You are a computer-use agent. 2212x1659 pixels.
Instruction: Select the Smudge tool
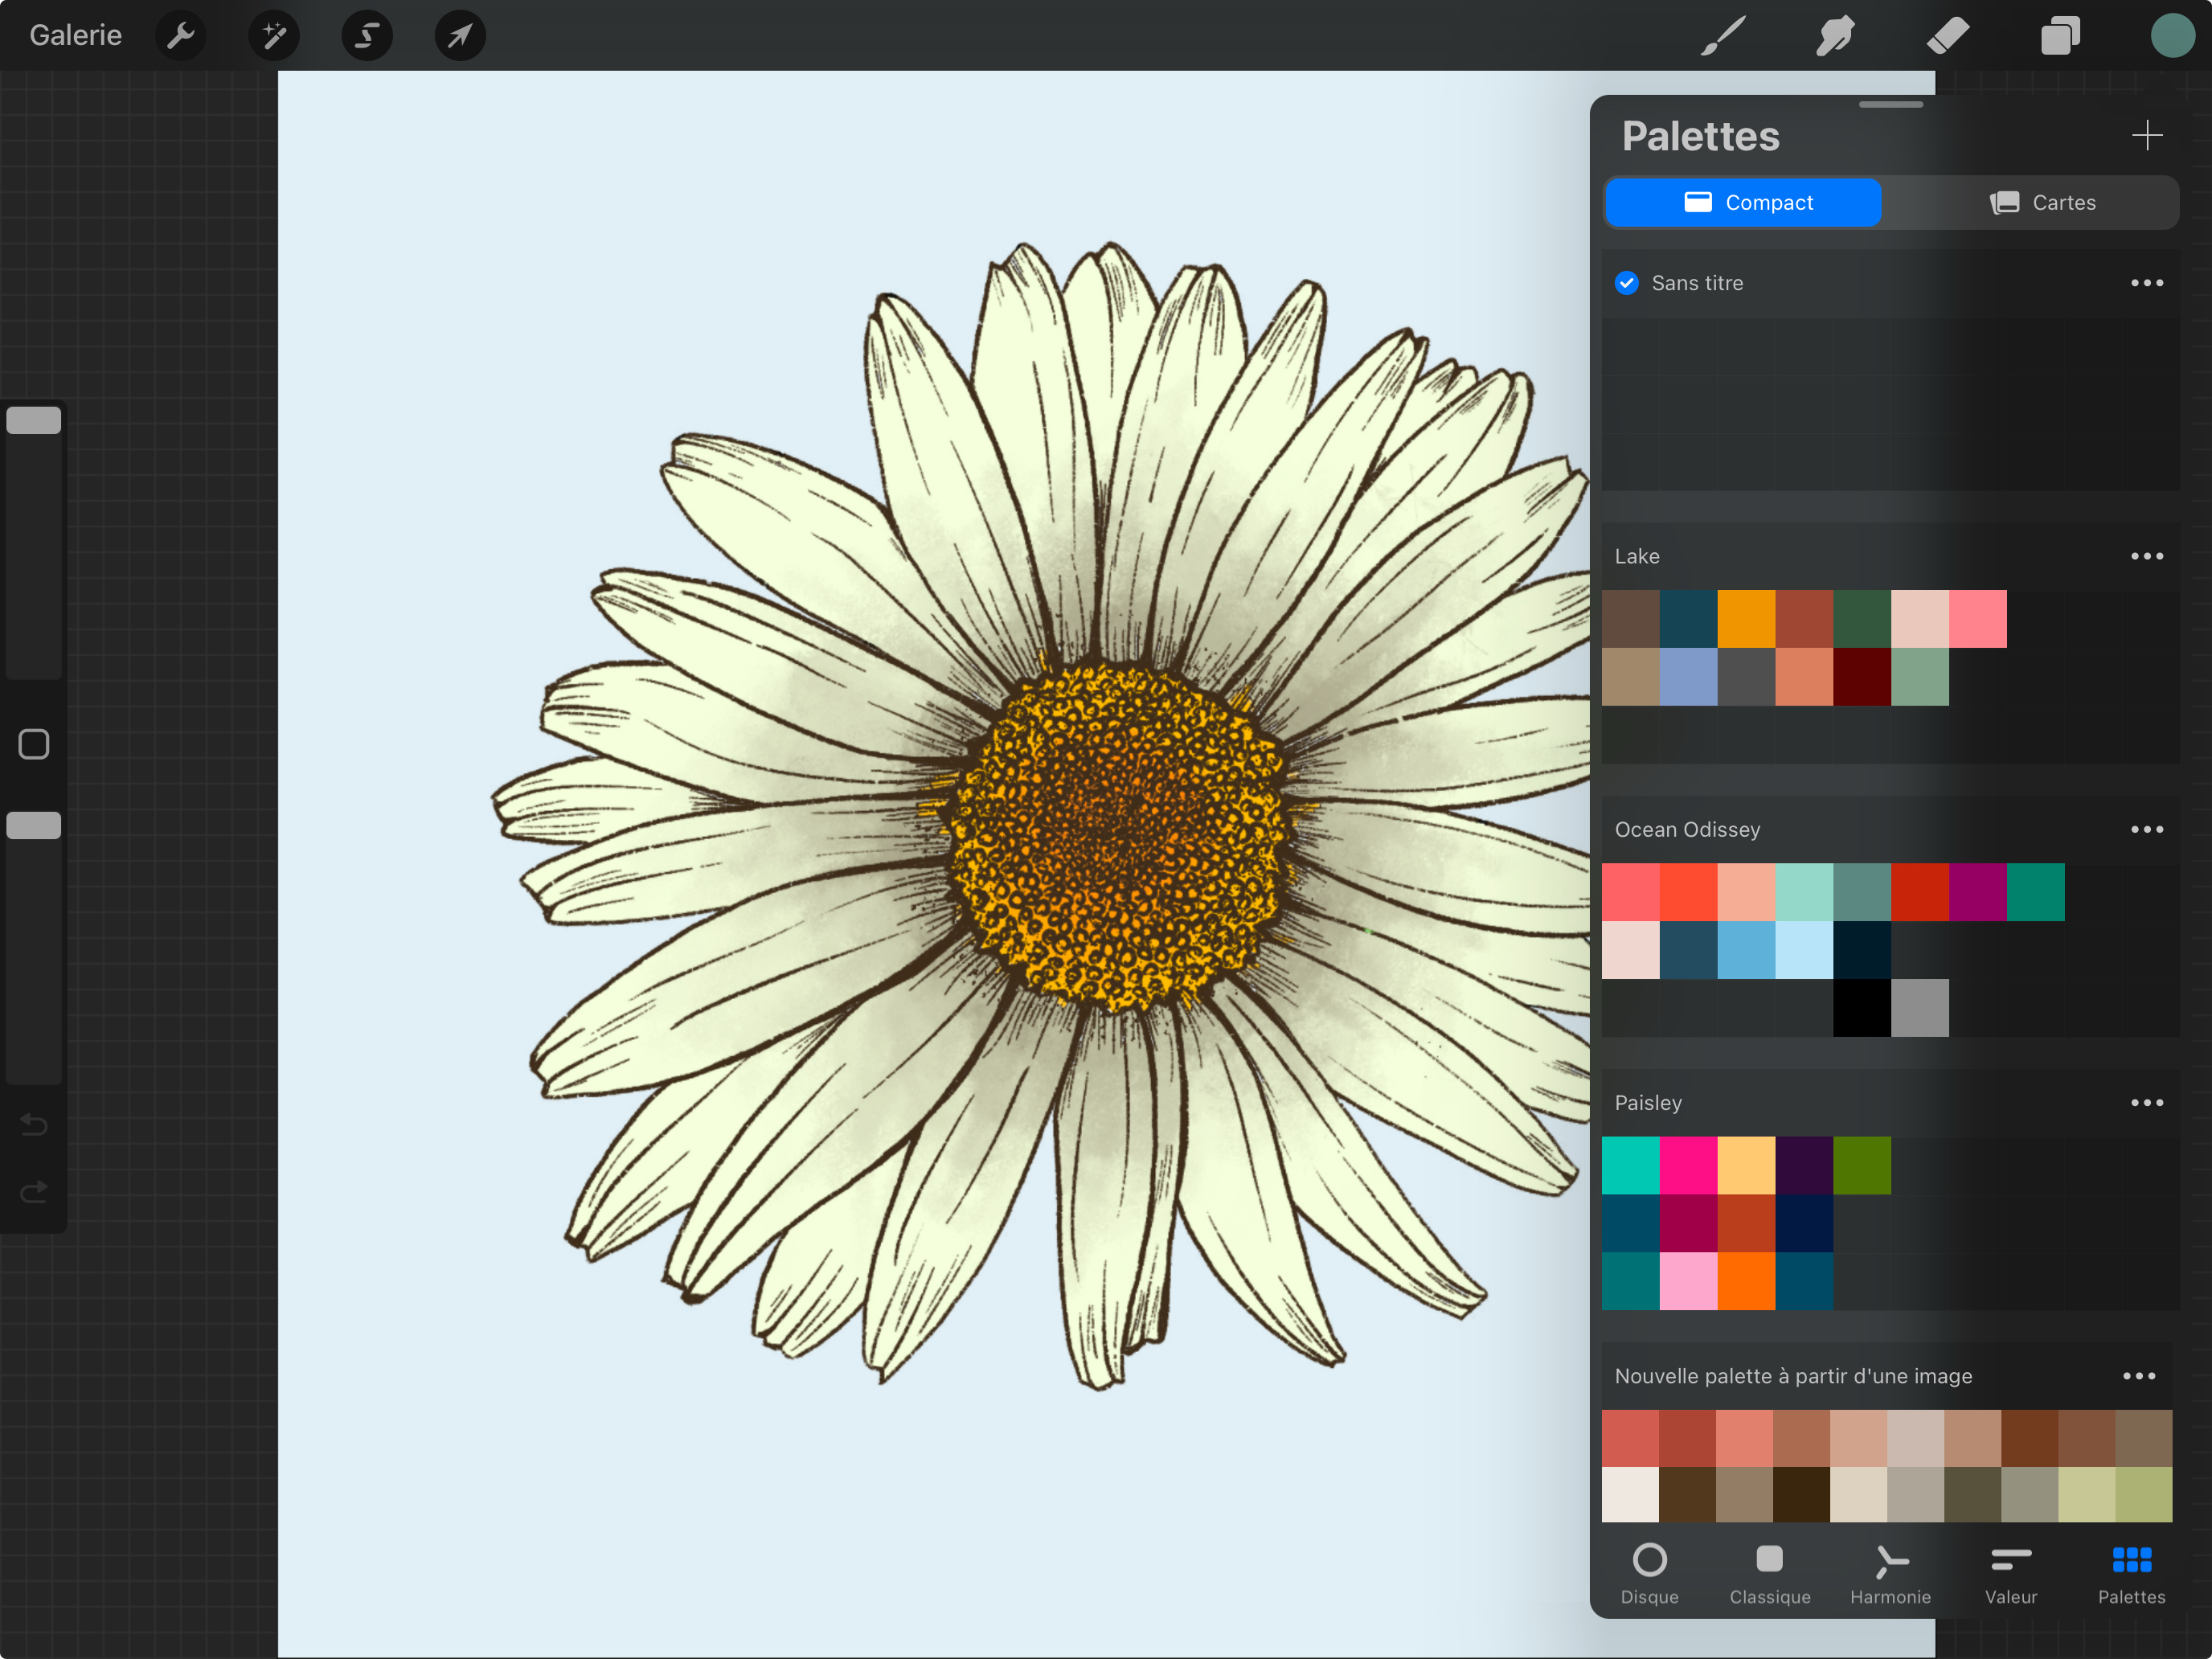coord(1836,36)
